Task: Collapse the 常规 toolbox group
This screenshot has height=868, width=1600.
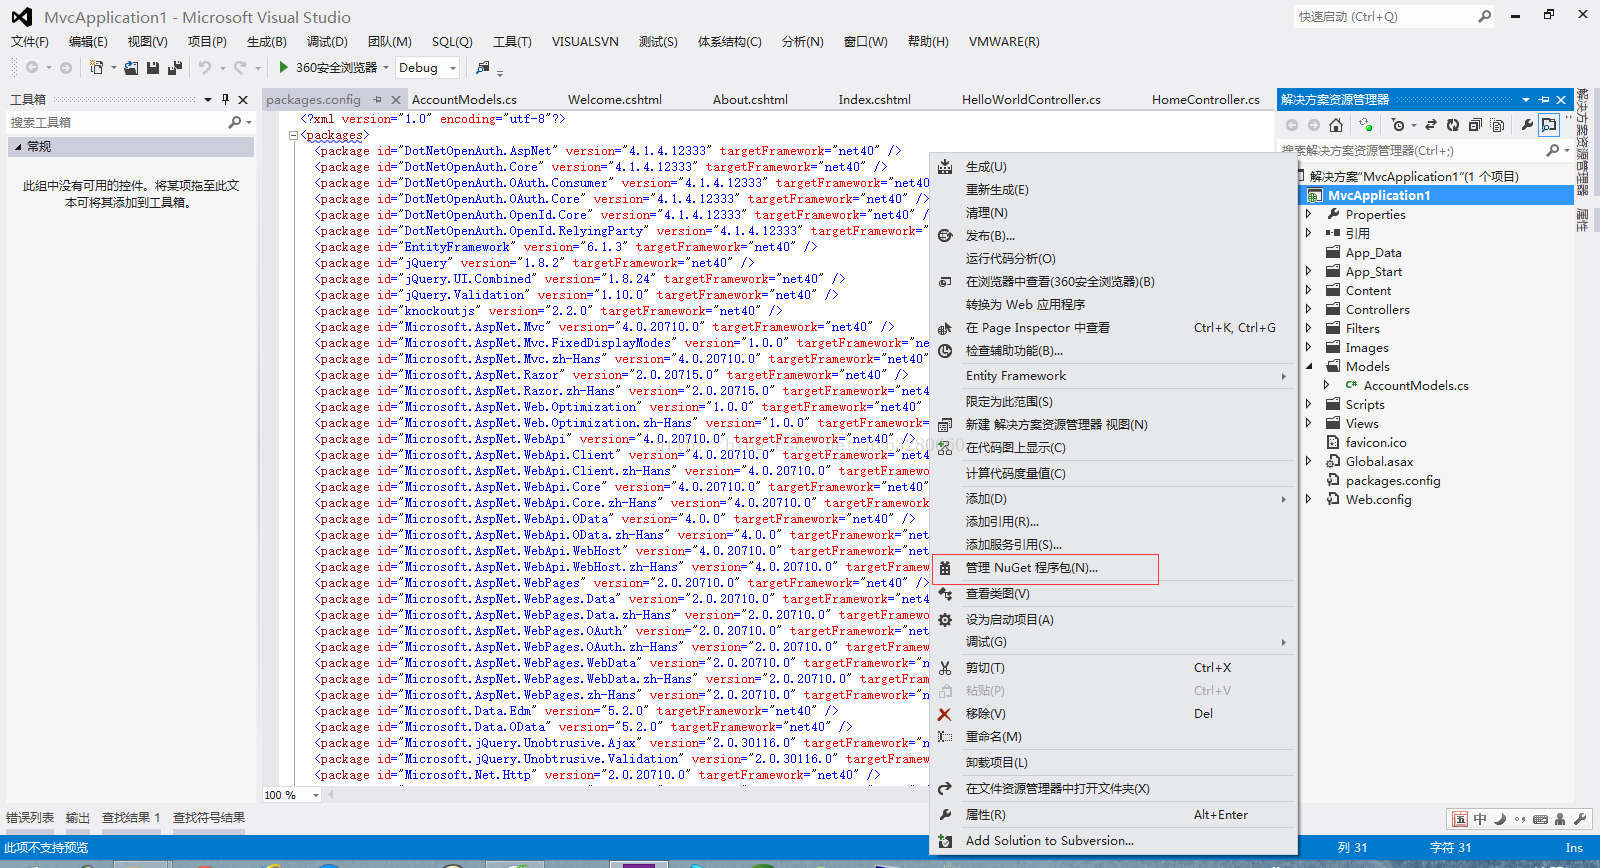Action: [x=17, y=146]
